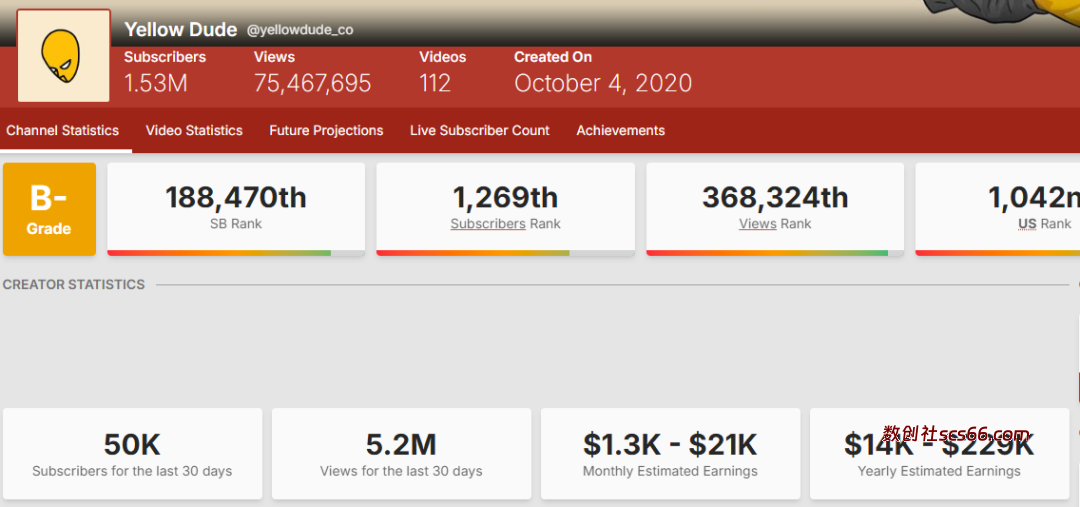The height and width of the screenshot is (507, 1080).
Task: Go to the Live Subscriber Count tab
Action: pyautogui.click(x=480, y=131)
